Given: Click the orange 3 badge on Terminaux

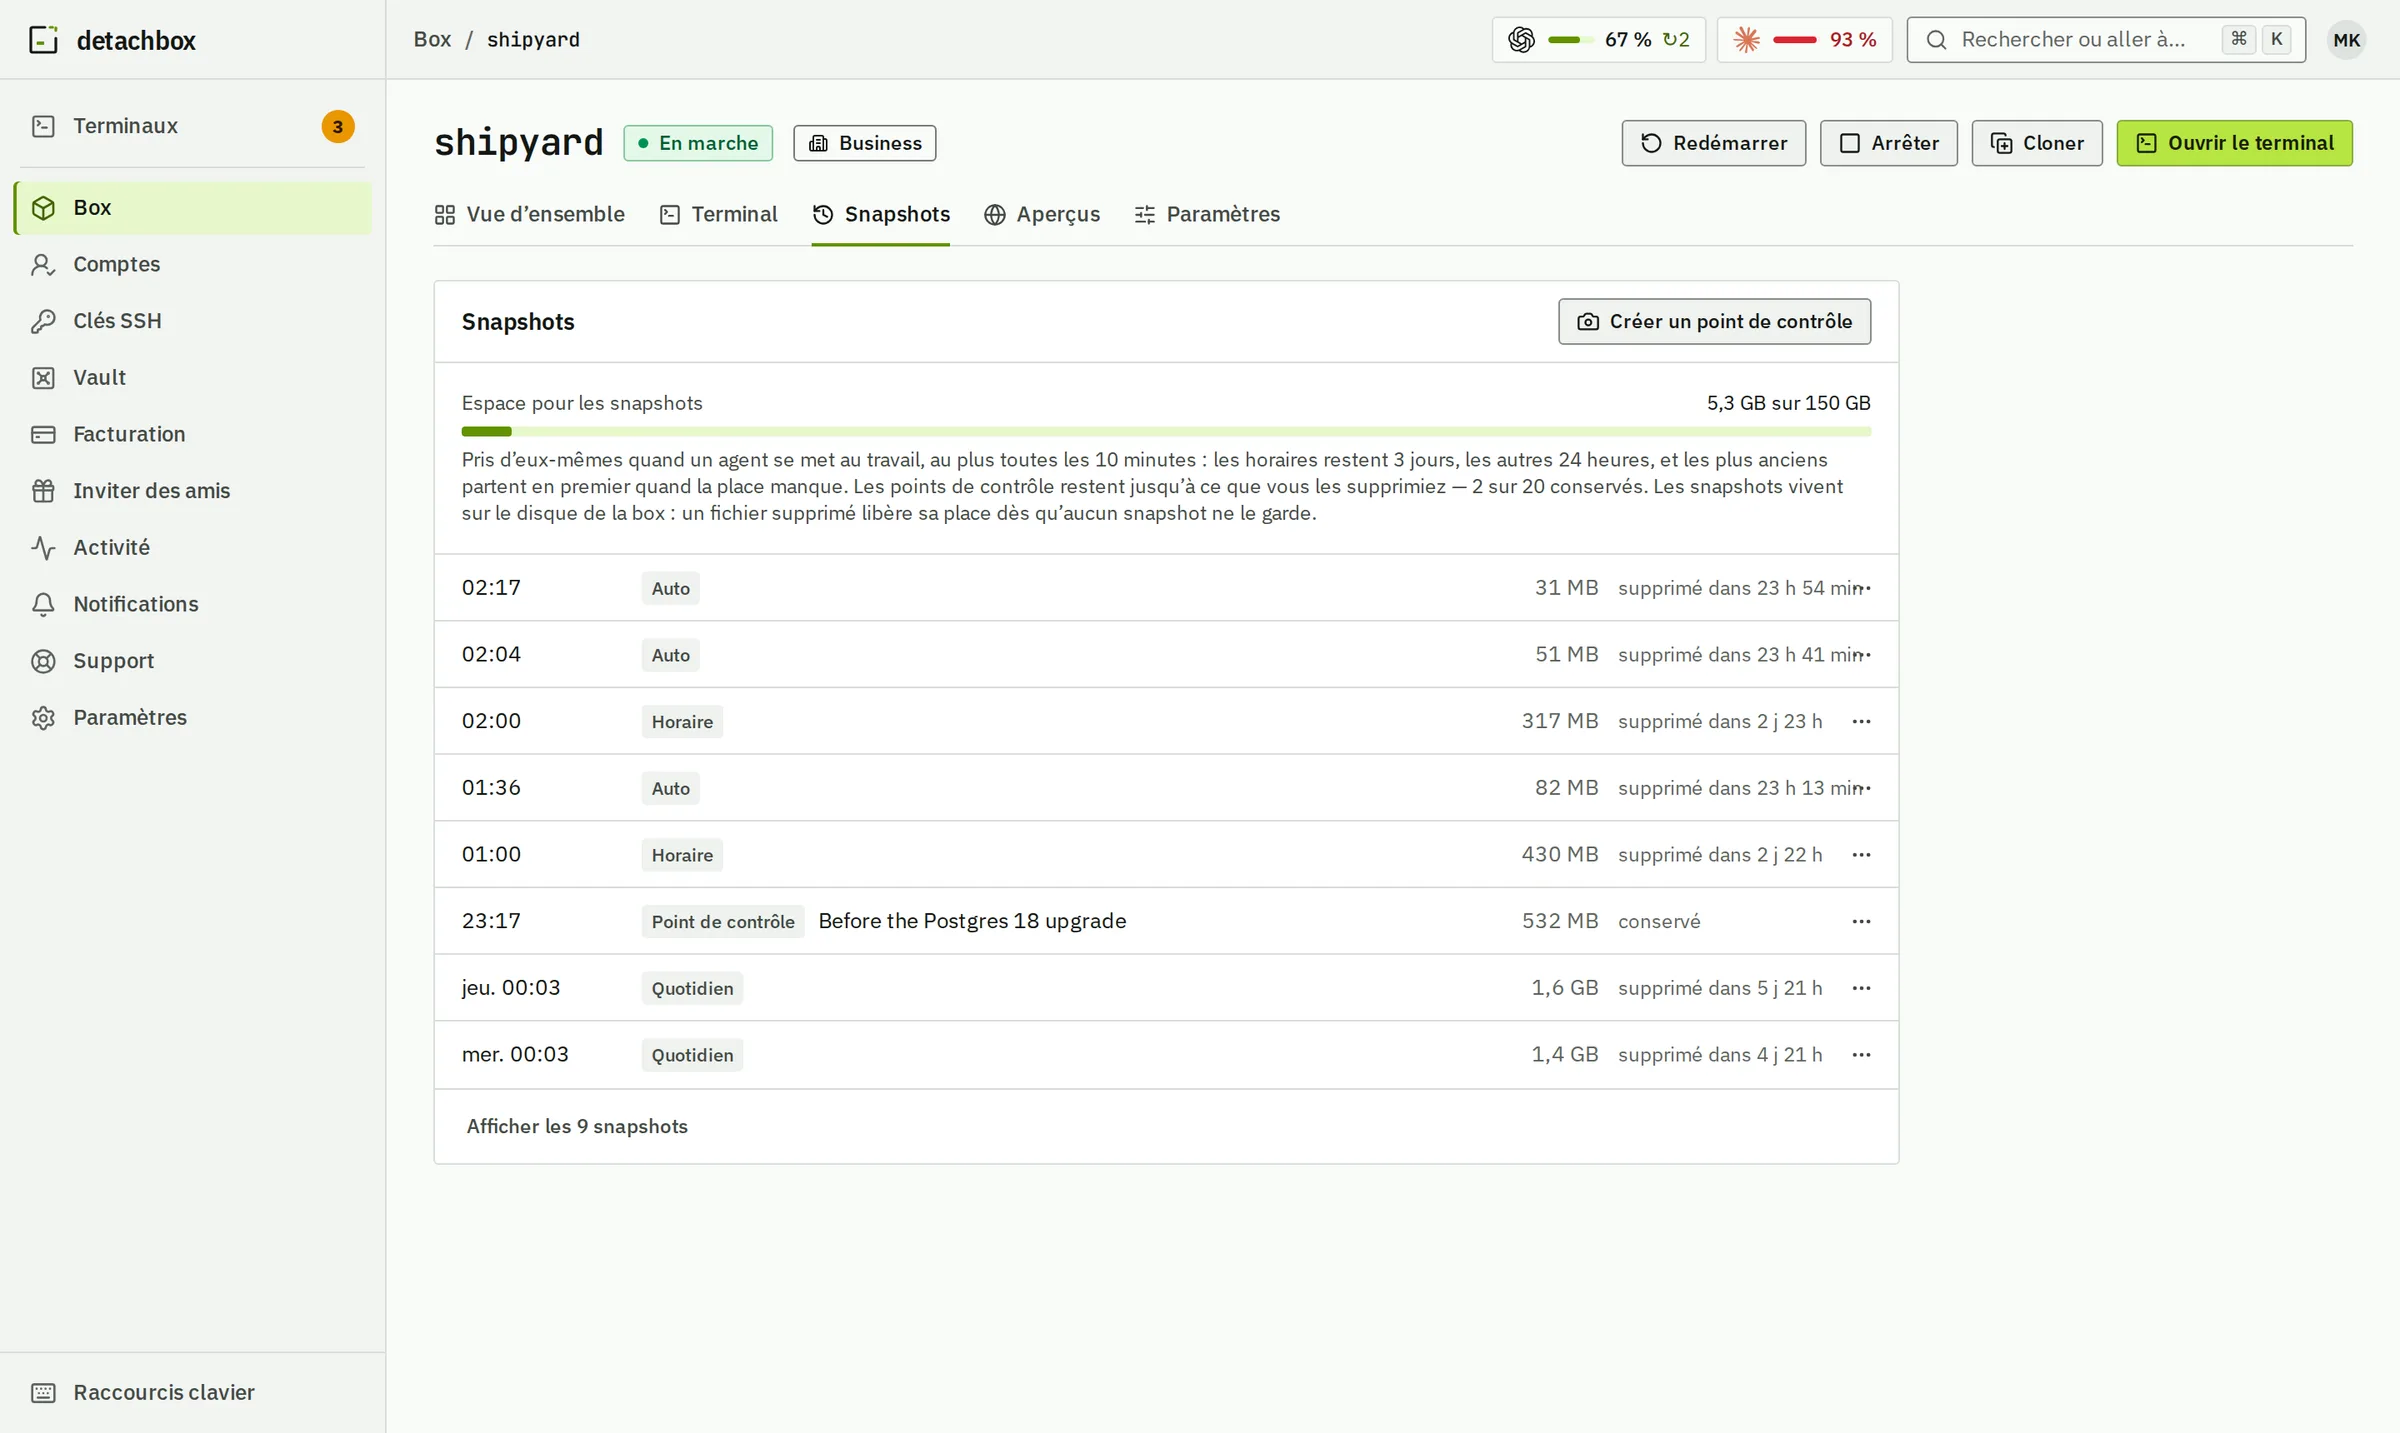Looking at the screenshot, I should pyautogui.click(x=338, y=127).
